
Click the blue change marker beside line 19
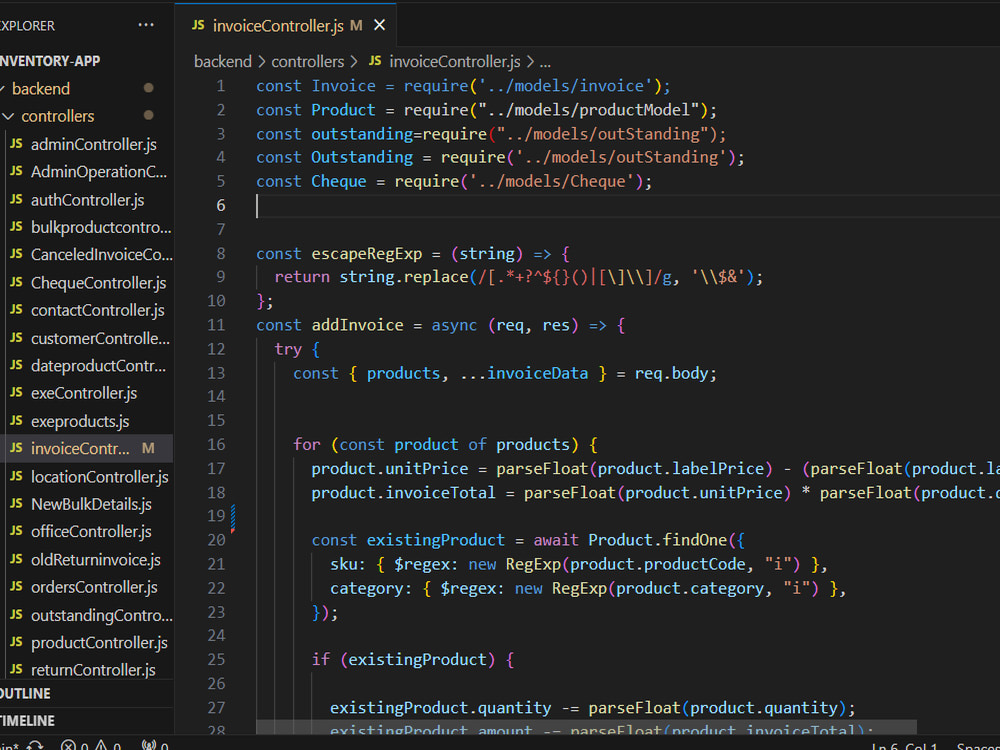pos(233,518)
